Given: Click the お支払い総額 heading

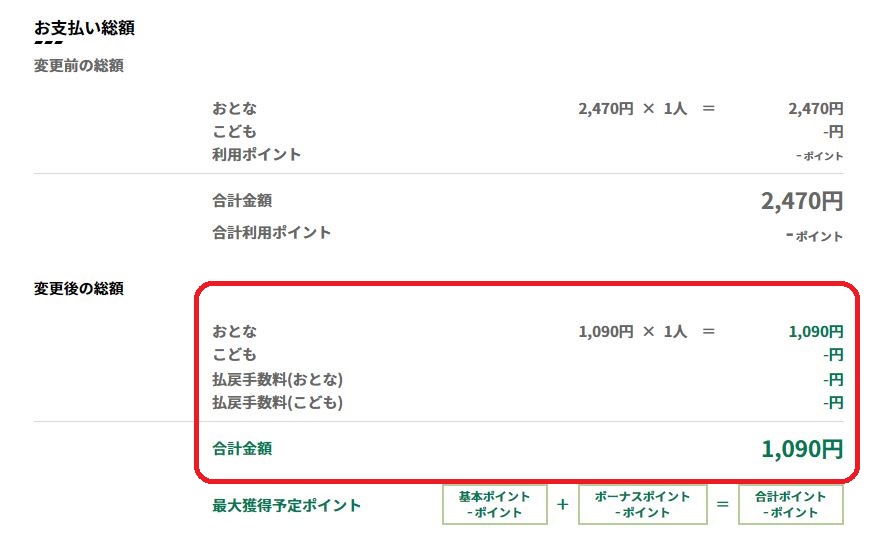Looking at the screenshot, I should click(x=84, y=28).
